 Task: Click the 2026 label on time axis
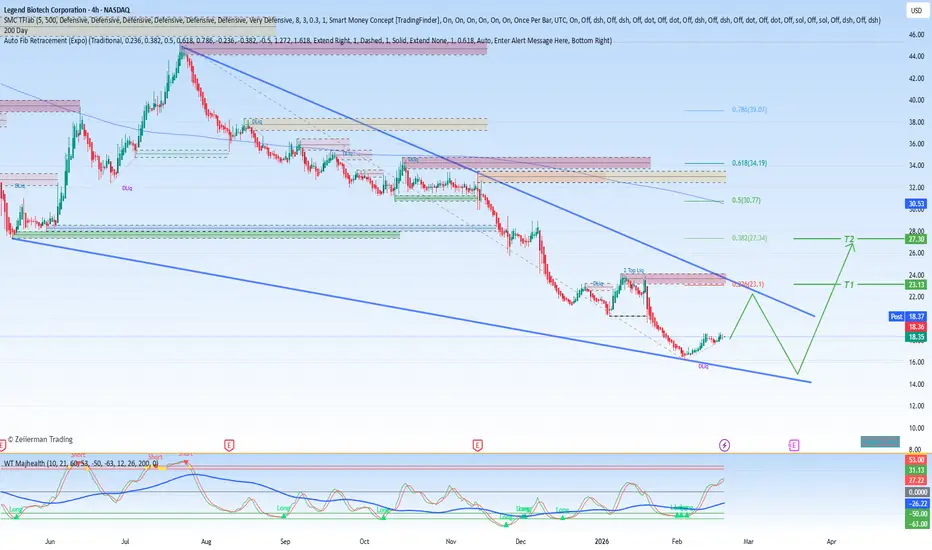[602, 542]
